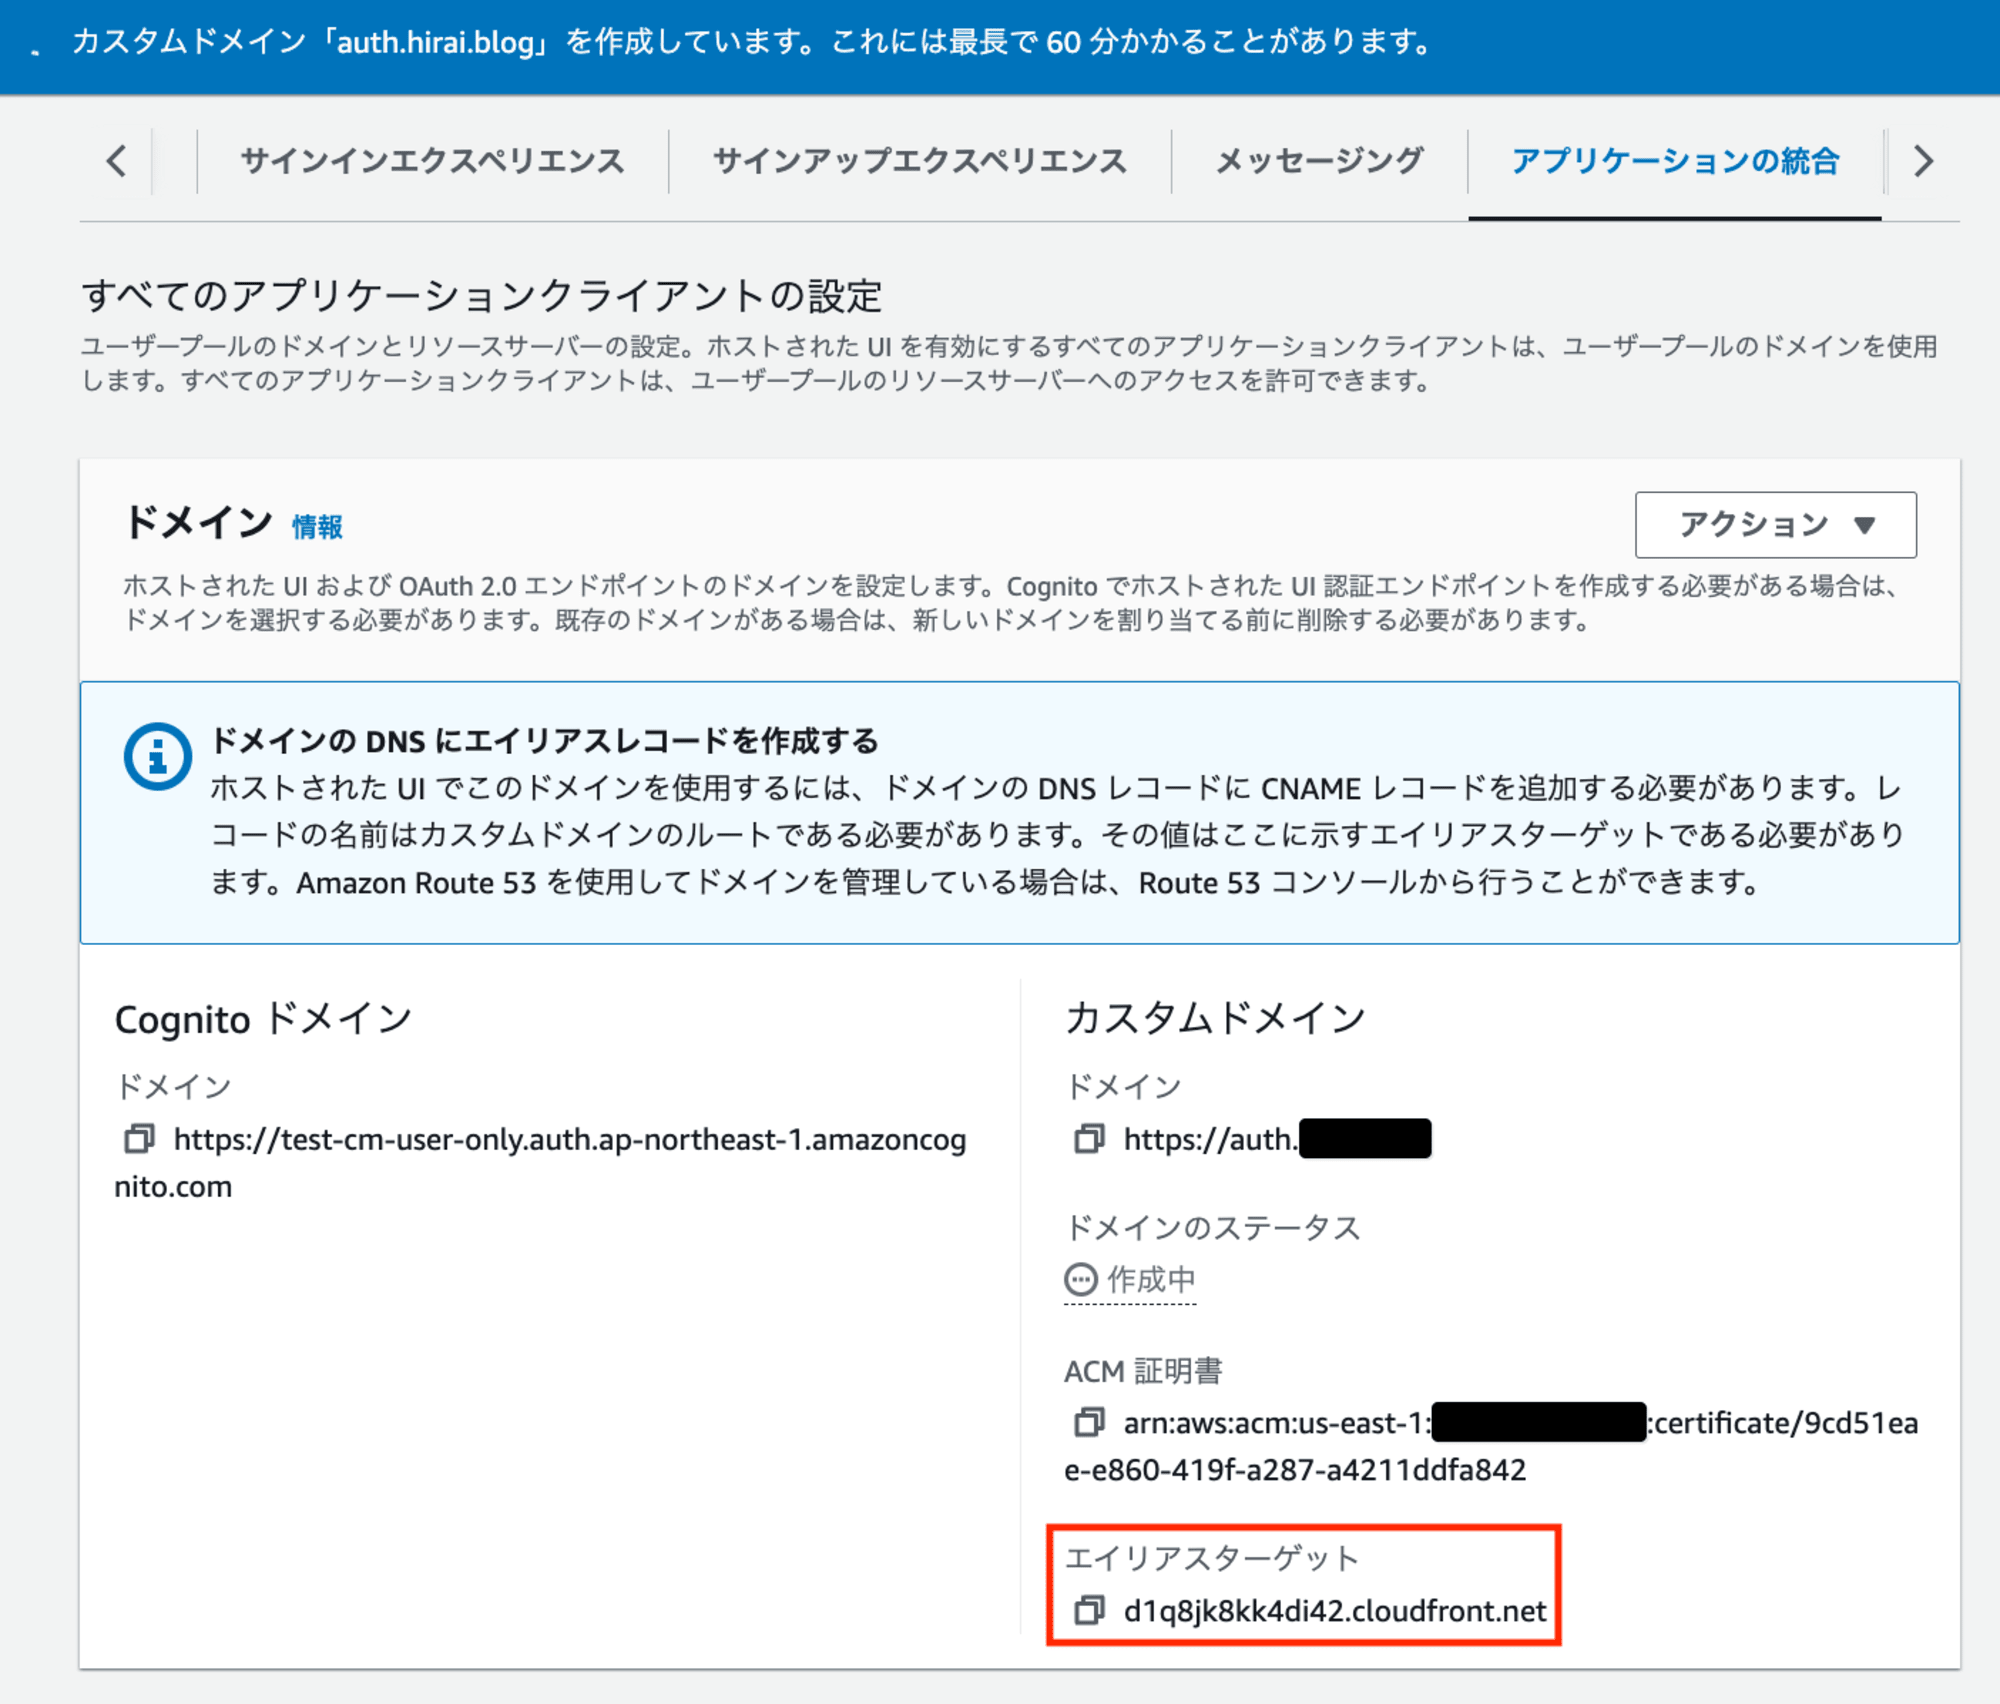2000x1704 pixels.
Task: Open the 情報 link next to ドメイン
Action: 317,527
